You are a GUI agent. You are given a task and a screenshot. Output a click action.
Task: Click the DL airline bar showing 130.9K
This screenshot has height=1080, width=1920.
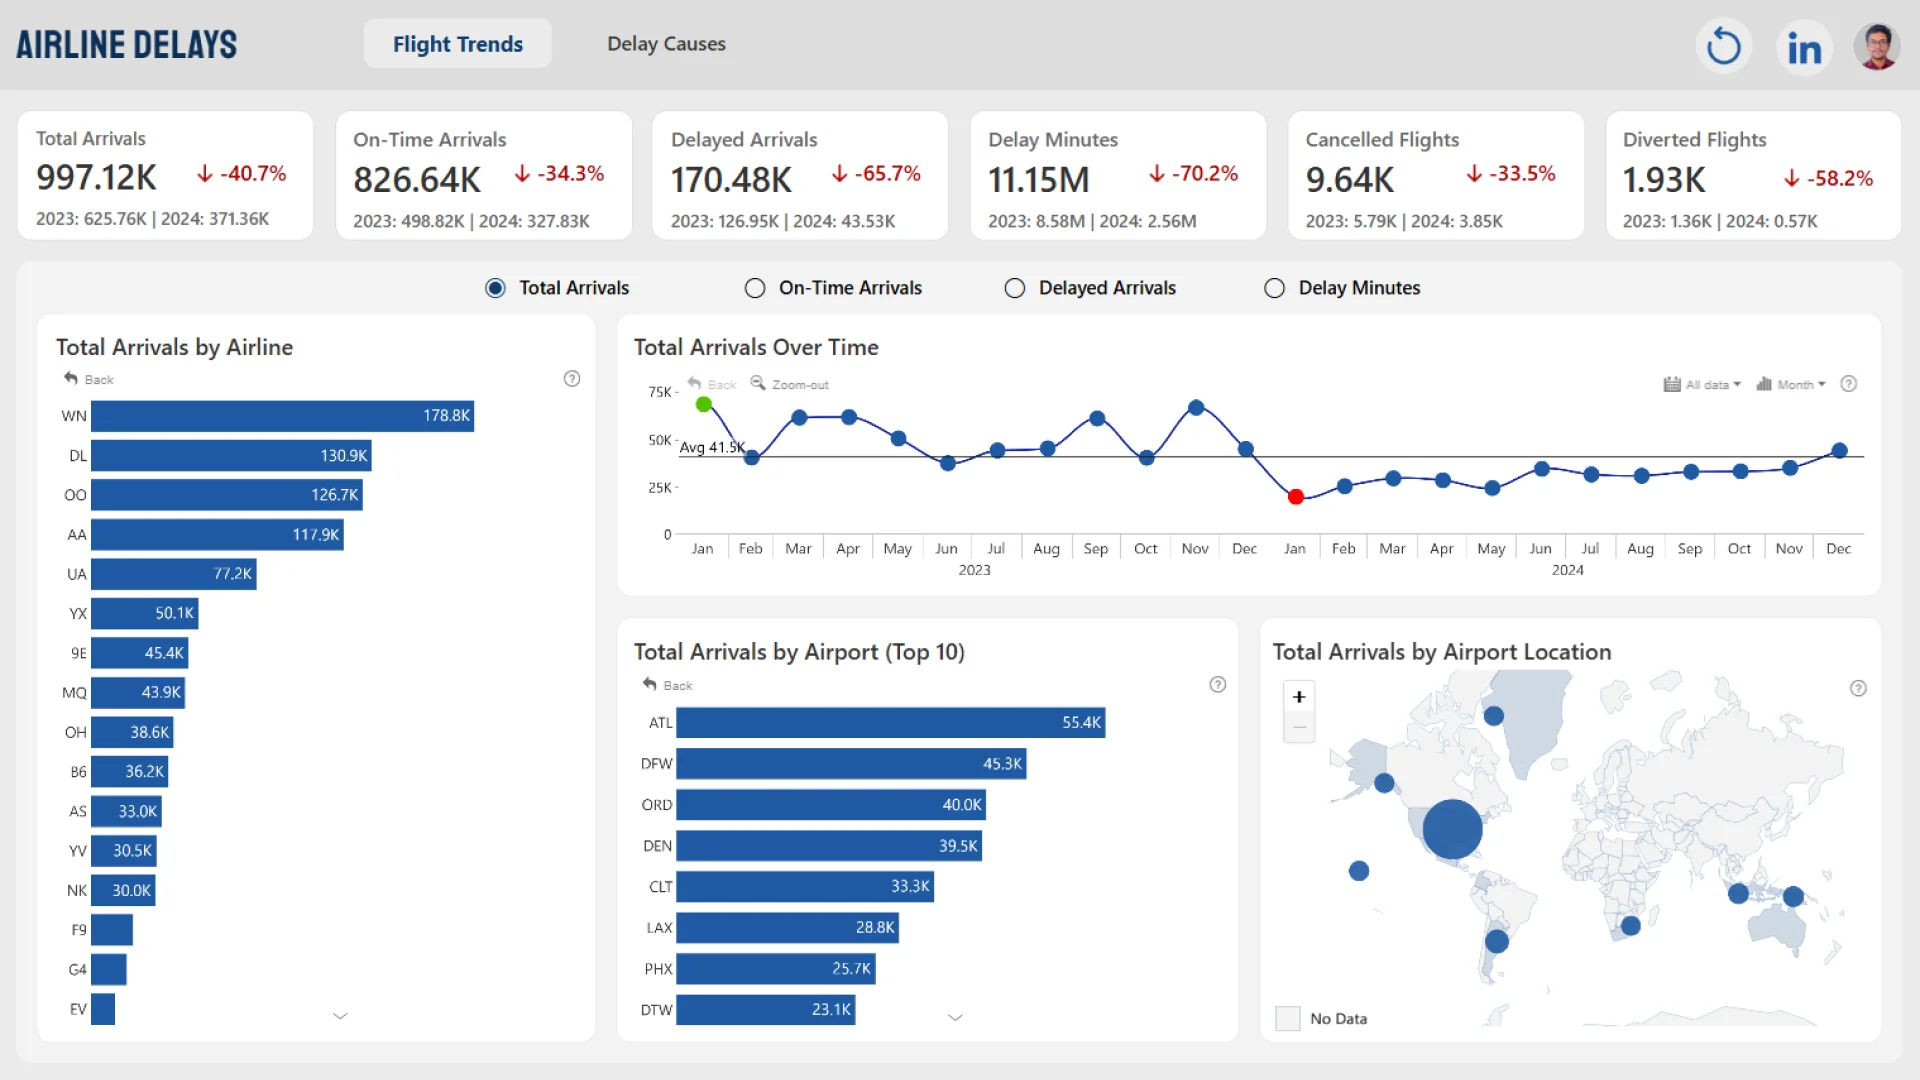231,455
